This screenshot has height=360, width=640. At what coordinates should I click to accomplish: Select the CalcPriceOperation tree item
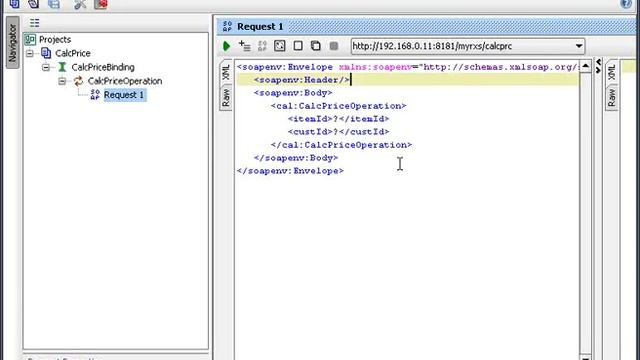point(125,81)
